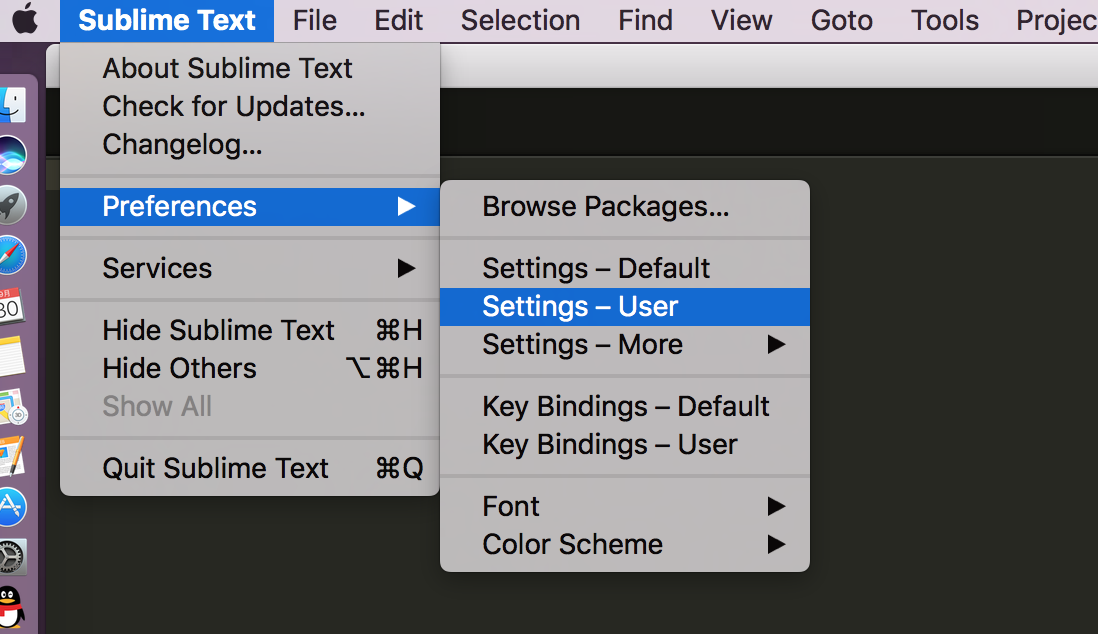Image resolution: width=1098 pixels, height=634 pixels.
Task: Choose Settings – User menu item
Action: 580,307
